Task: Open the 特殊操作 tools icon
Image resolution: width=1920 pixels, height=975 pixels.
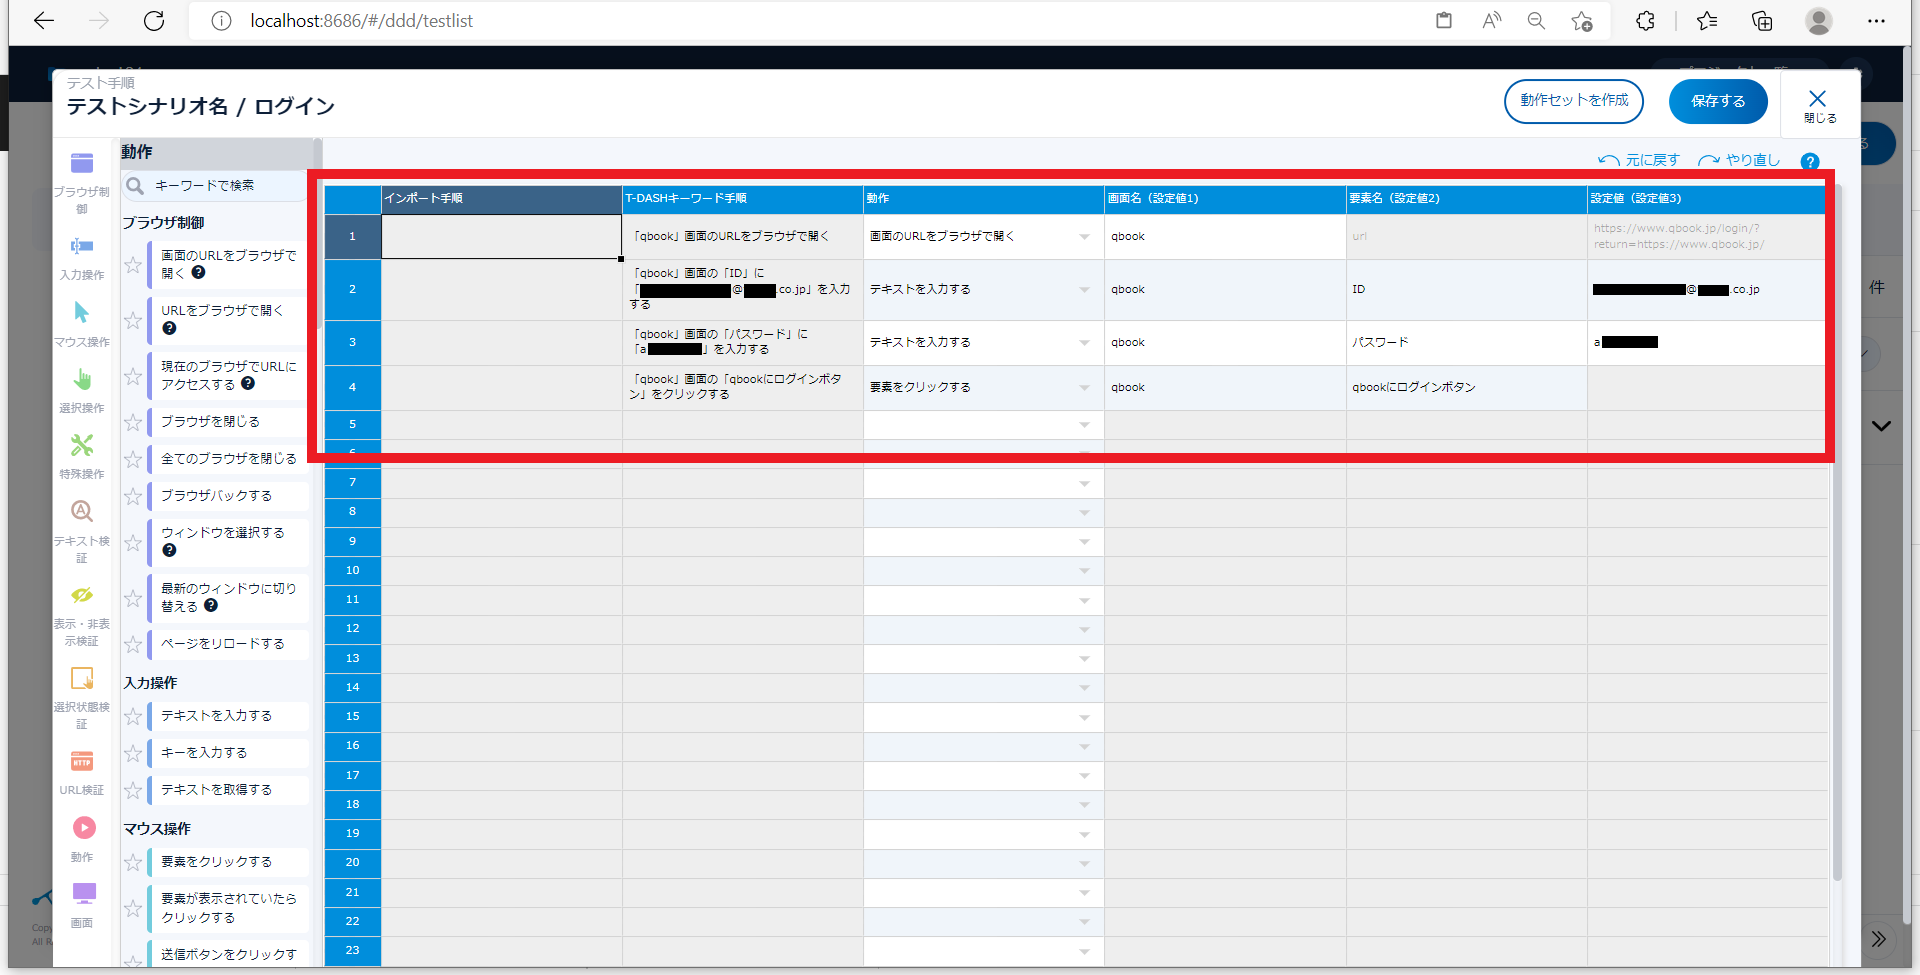Action: click(x=82, y=446)
